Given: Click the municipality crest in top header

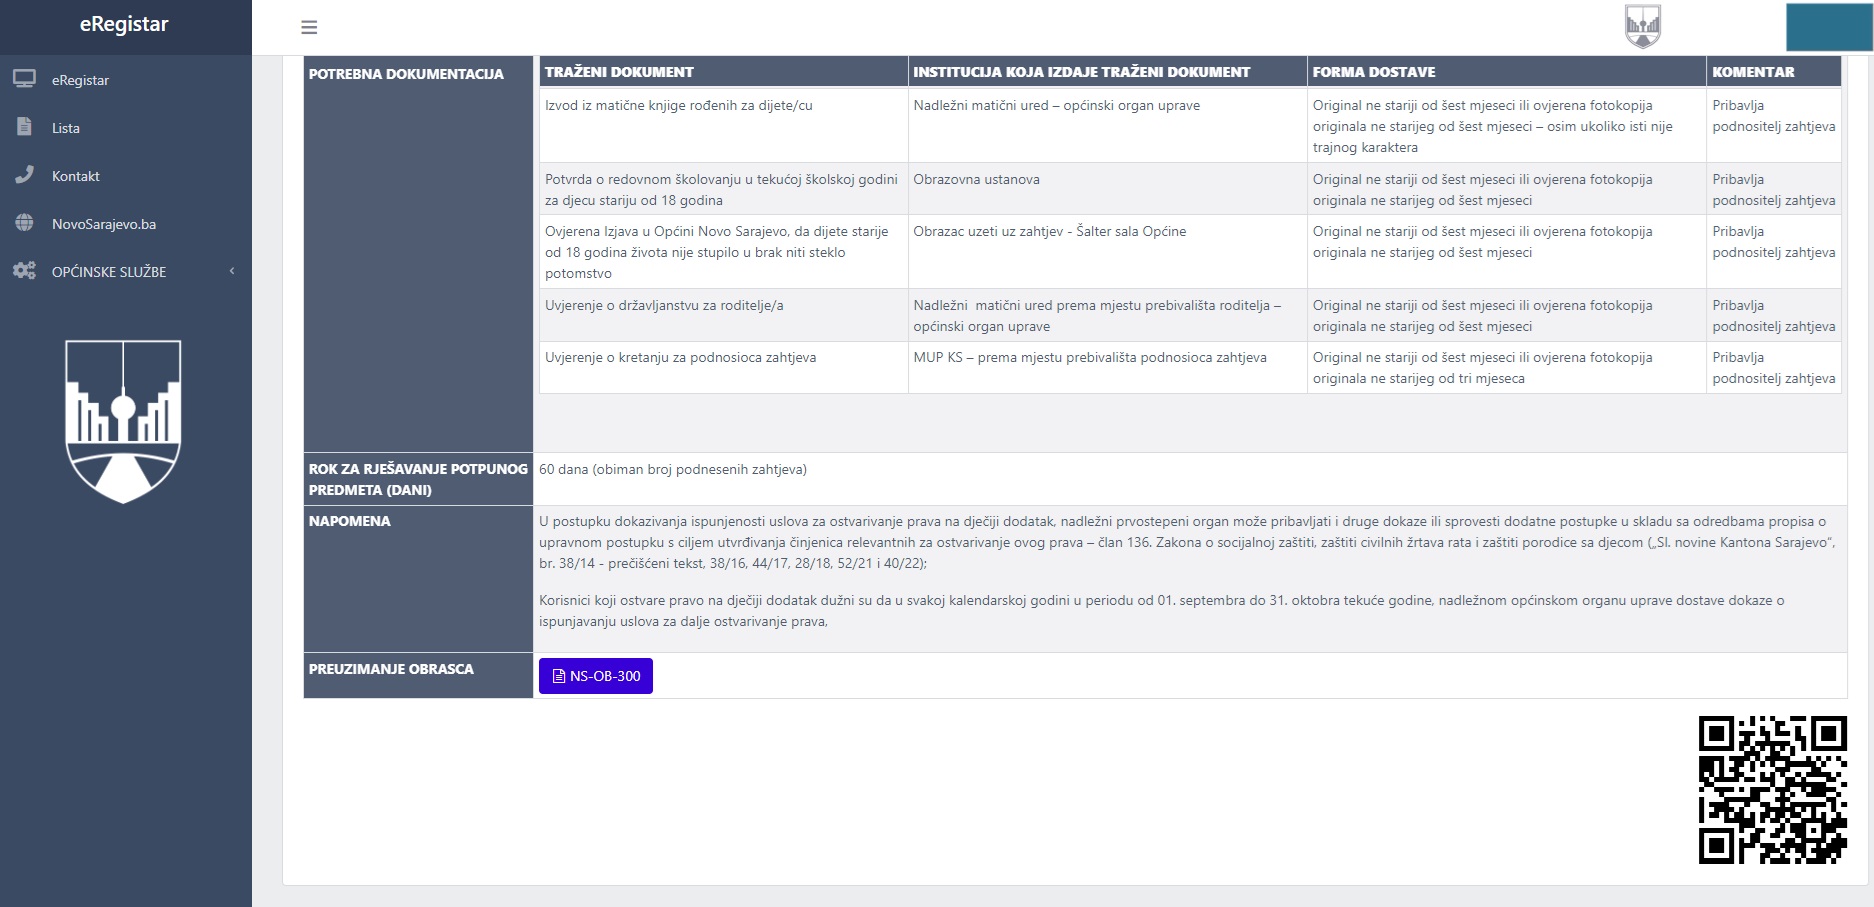Looking at the screenshot, I should [1642, 26].
